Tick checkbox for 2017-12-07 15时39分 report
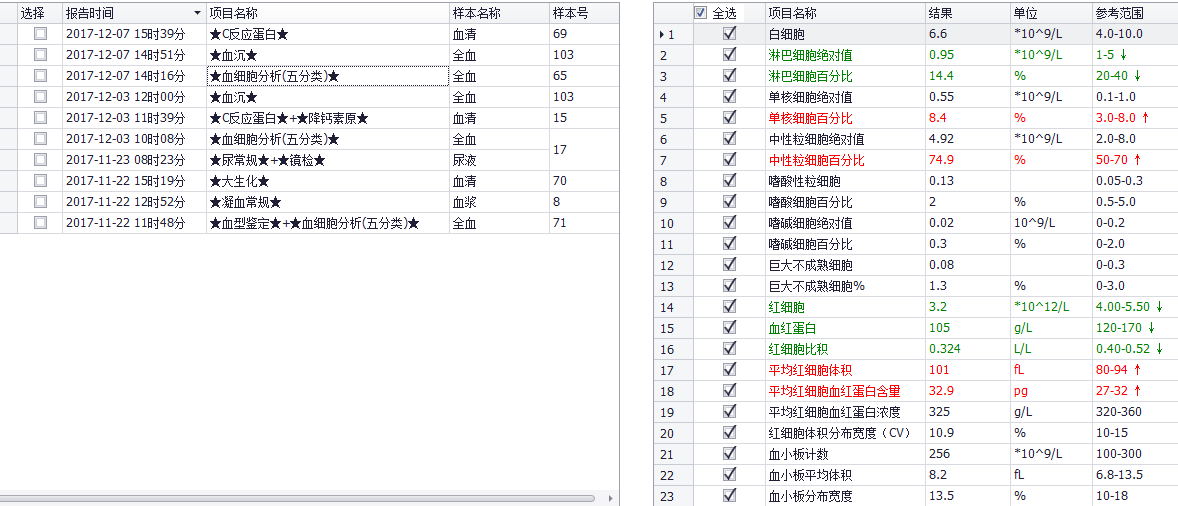This screenshot has height=506, width=1178. (x=40, y=34)
